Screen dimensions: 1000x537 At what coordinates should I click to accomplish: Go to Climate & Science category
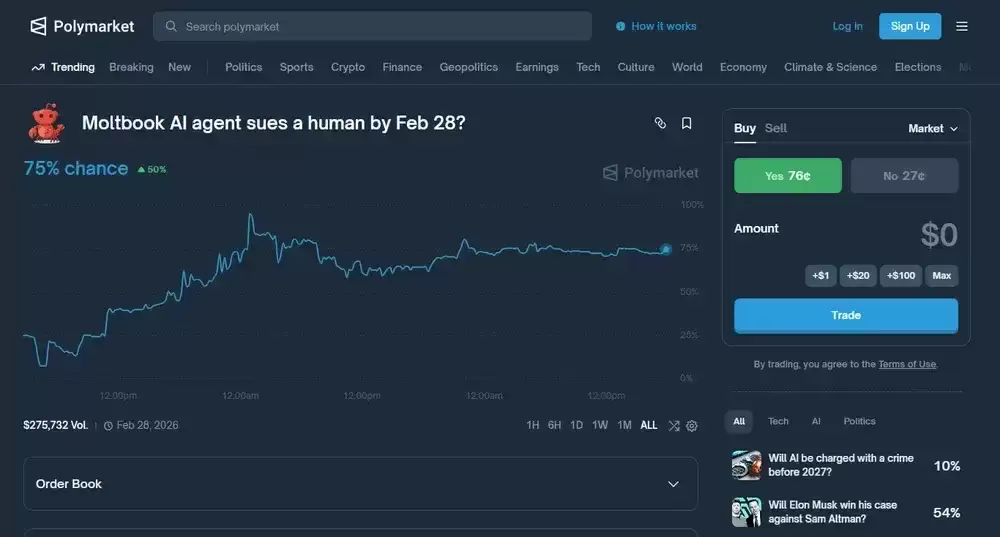point(830,67)
